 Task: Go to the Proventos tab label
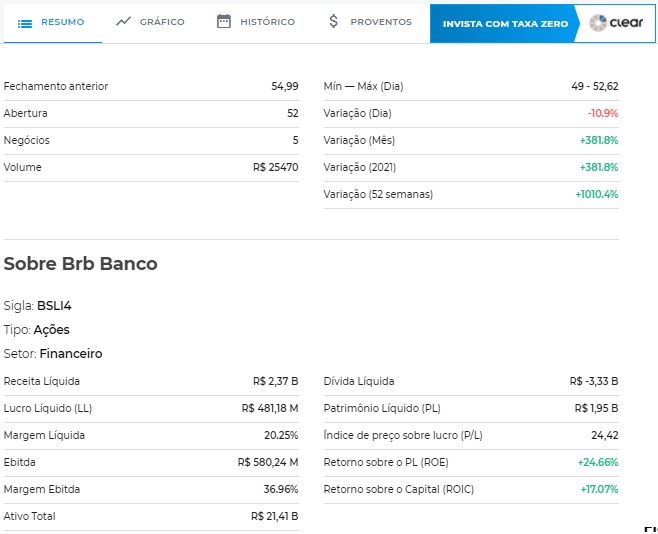[x=380, y=22]
